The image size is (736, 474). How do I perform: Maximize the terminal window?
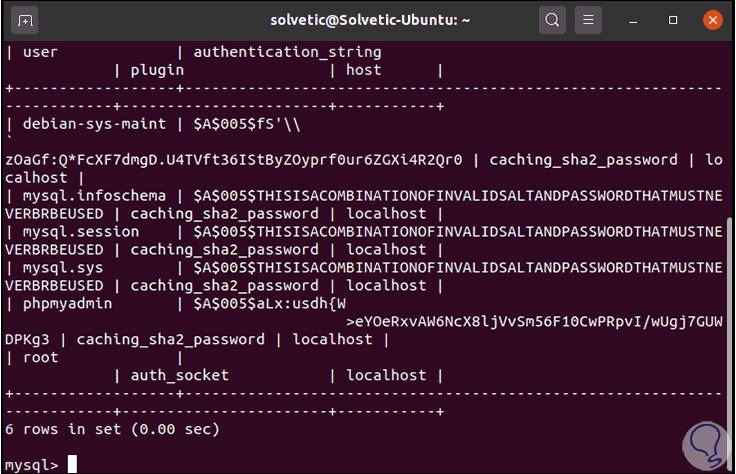pos(673,19)
